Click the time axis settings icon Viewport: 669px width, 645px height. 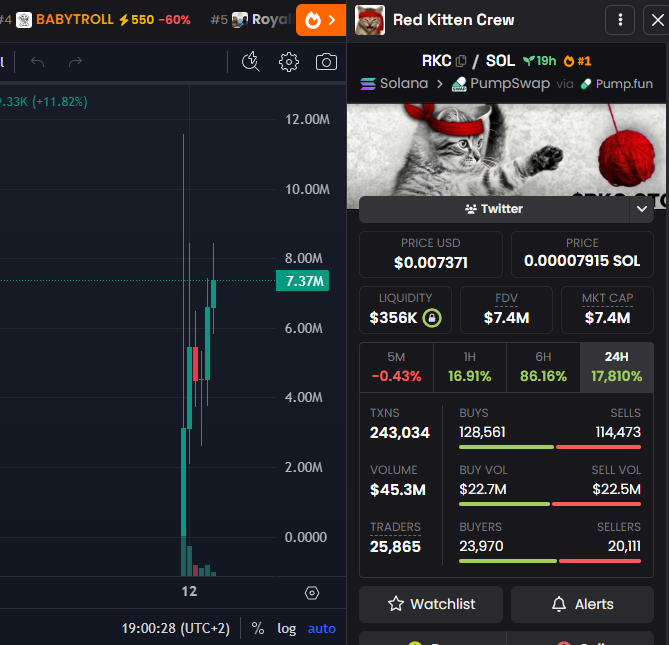pyautogui.click(x=312, y=593)
